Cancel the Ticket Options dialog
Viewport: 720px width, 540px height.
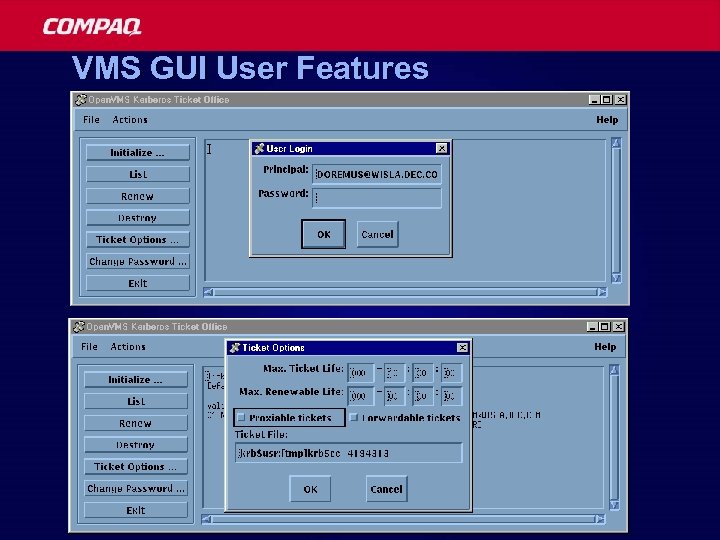tap(386, 489)
